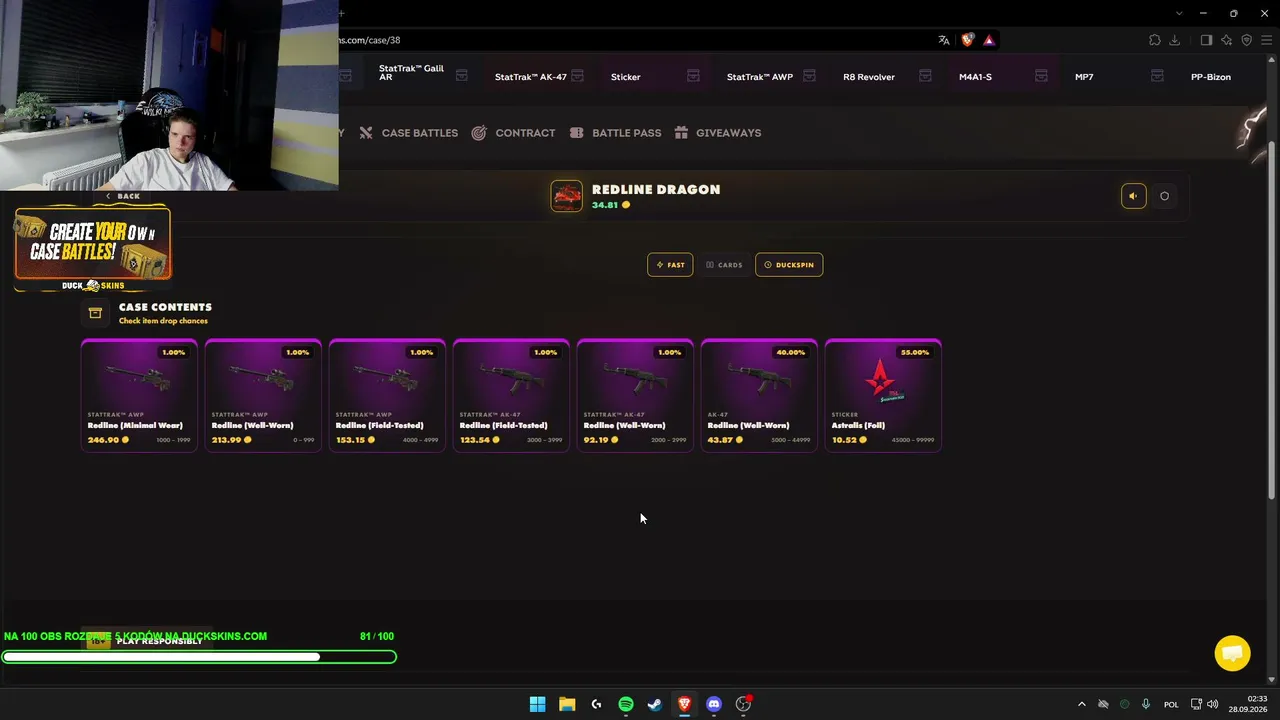The width and height of the screenshot is (1280, 720).
Task: Click the Brave Rewards triangle icon
Action: [989, 40]
